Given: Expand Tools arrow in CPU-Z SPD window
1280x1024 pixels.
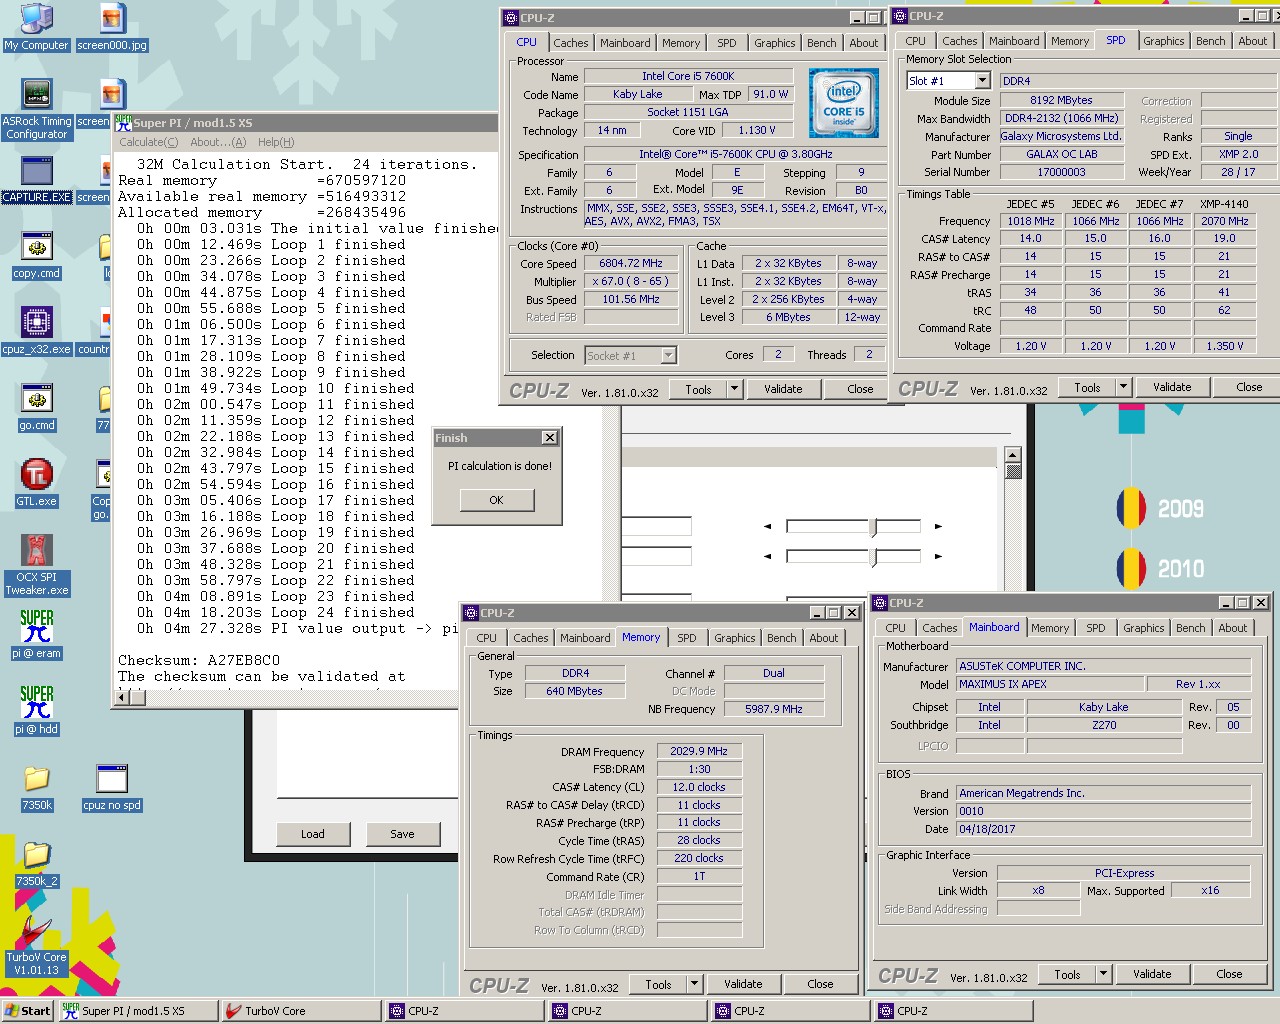Looking at the screenshot, I should tap(1124, 387).
